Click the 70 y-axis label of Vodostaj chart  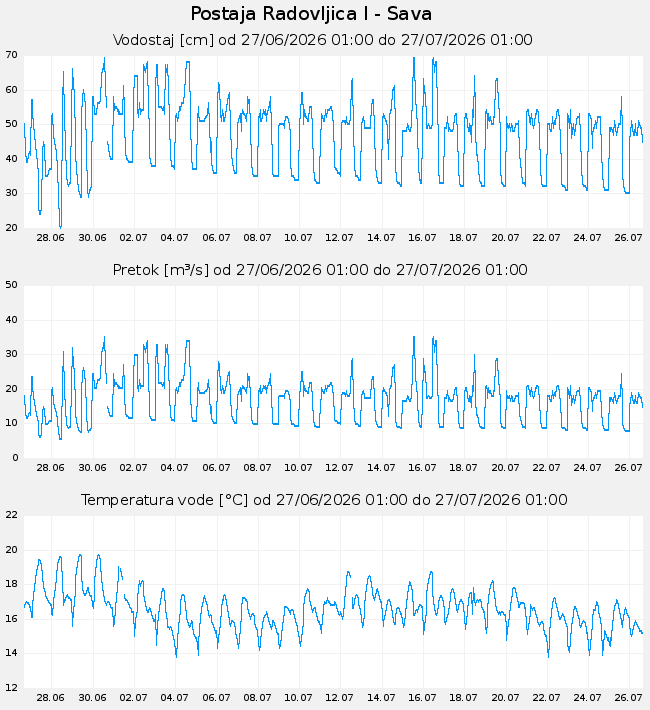(x=12, y=55)
